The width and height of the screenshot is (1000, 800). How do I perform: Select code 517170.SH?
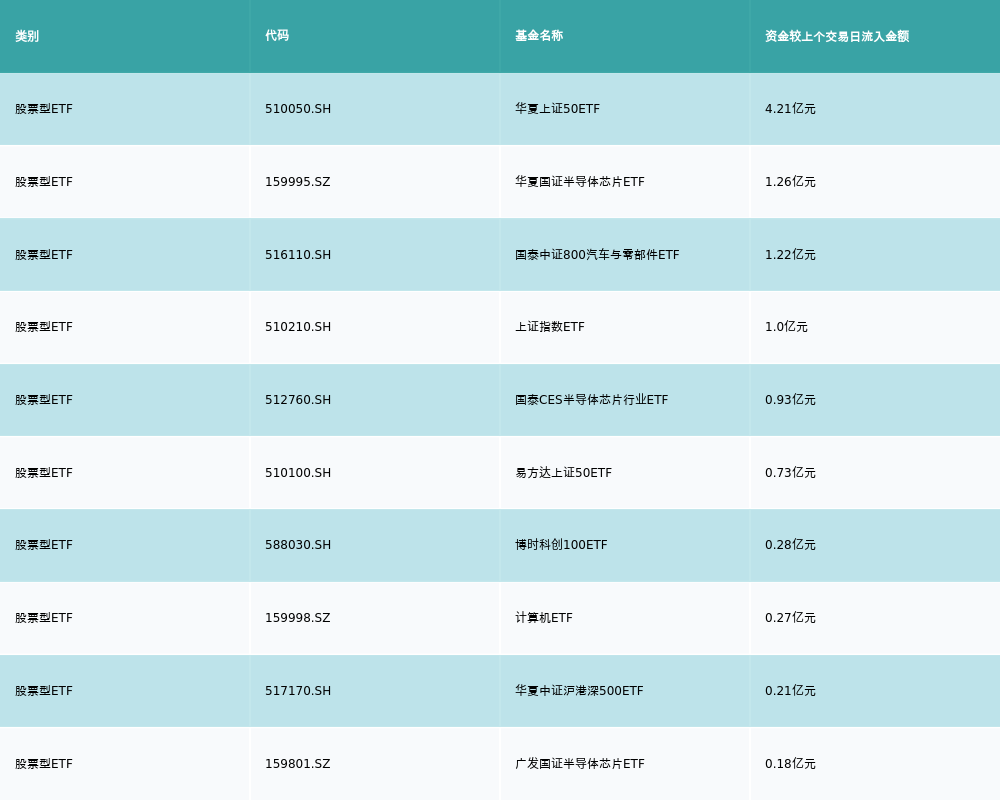298,691
